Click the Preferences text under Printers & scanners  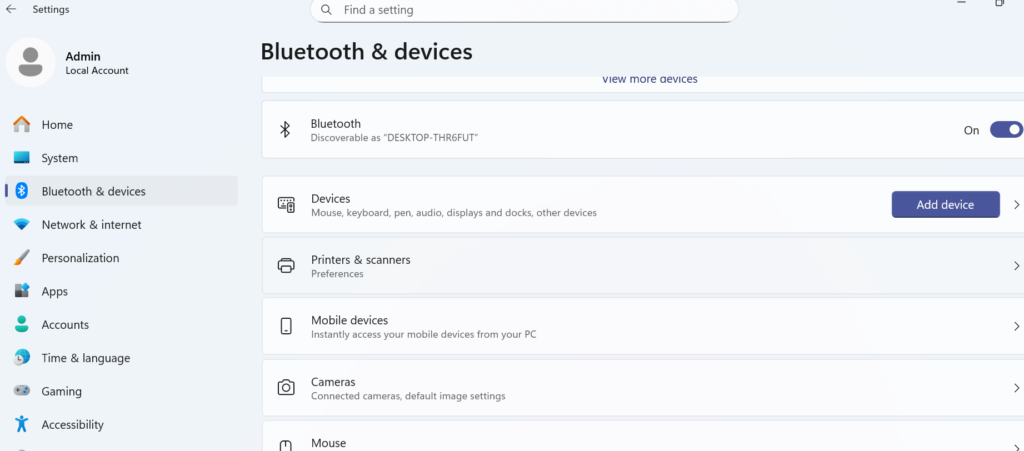(337, 273)
